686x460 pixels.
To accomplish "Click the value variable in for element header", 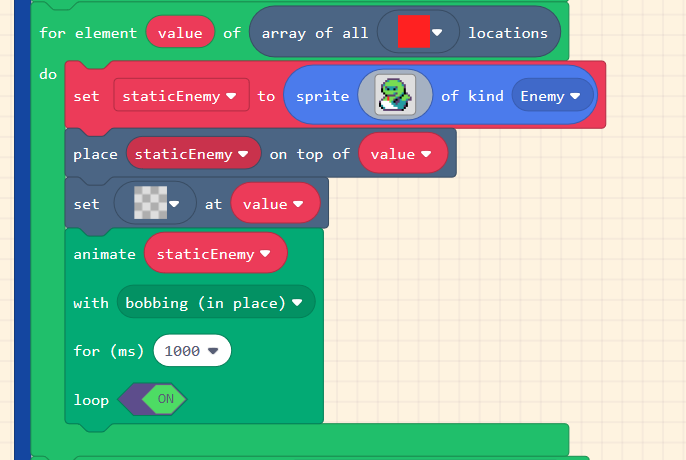I will pyautogui.click(x=180, y=33).
